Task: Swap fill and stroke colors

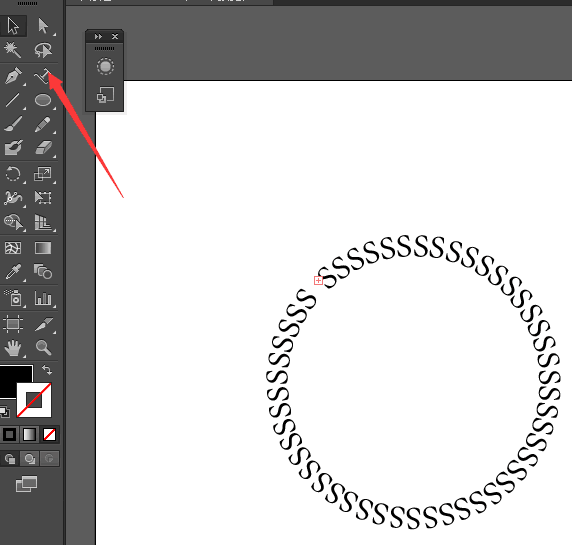Action: pos(47,370)
